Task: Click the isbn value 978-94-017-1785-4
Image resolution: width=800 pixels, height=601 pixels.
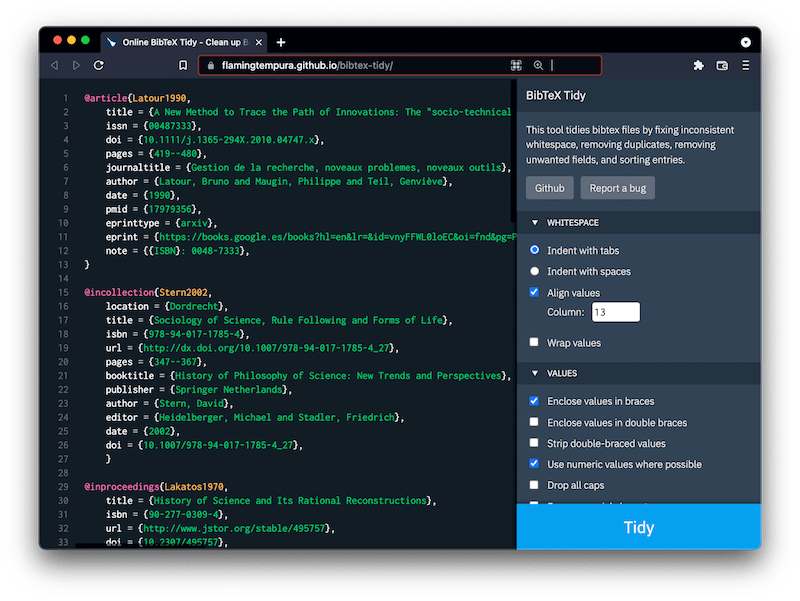Action: pos(194,334)
